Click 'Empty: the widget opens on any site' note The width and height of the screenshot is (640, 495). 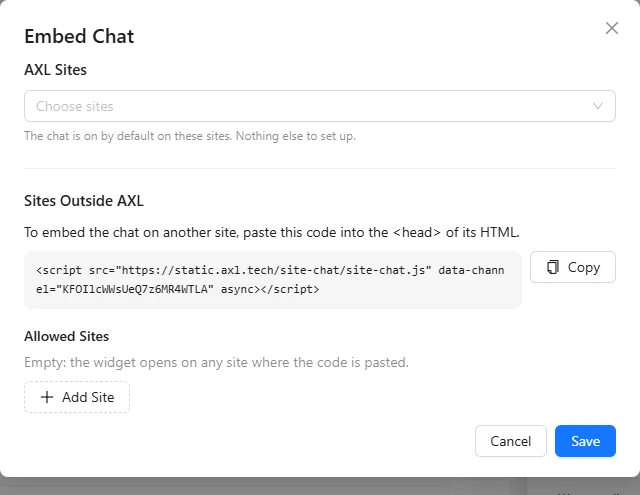point(216,362)
